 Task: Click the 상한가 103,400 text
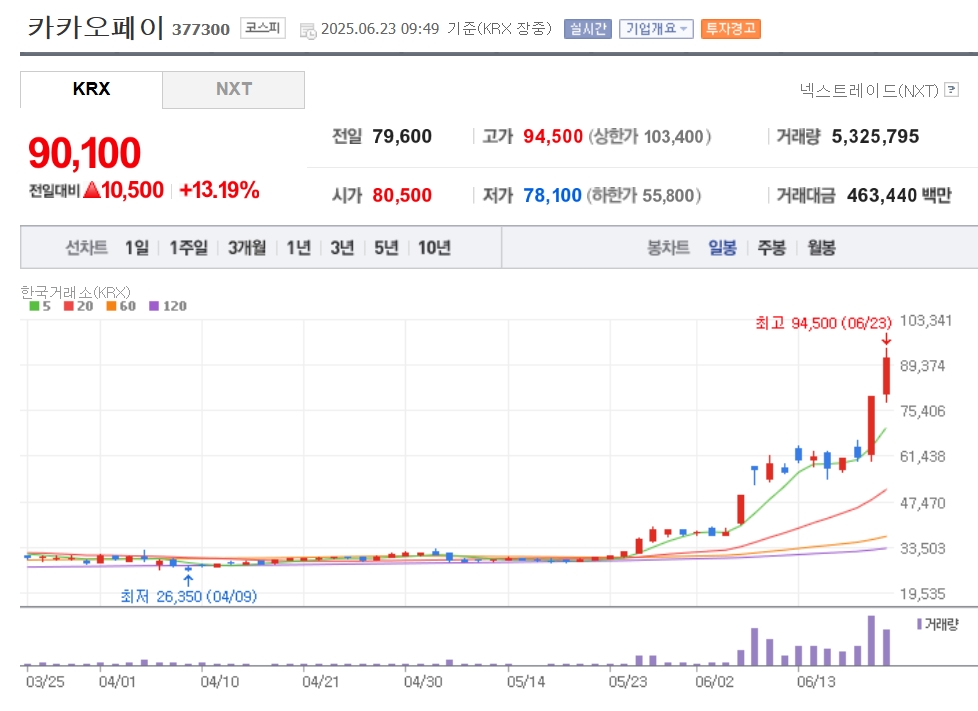pyautogui.click(x=649, y=136)
